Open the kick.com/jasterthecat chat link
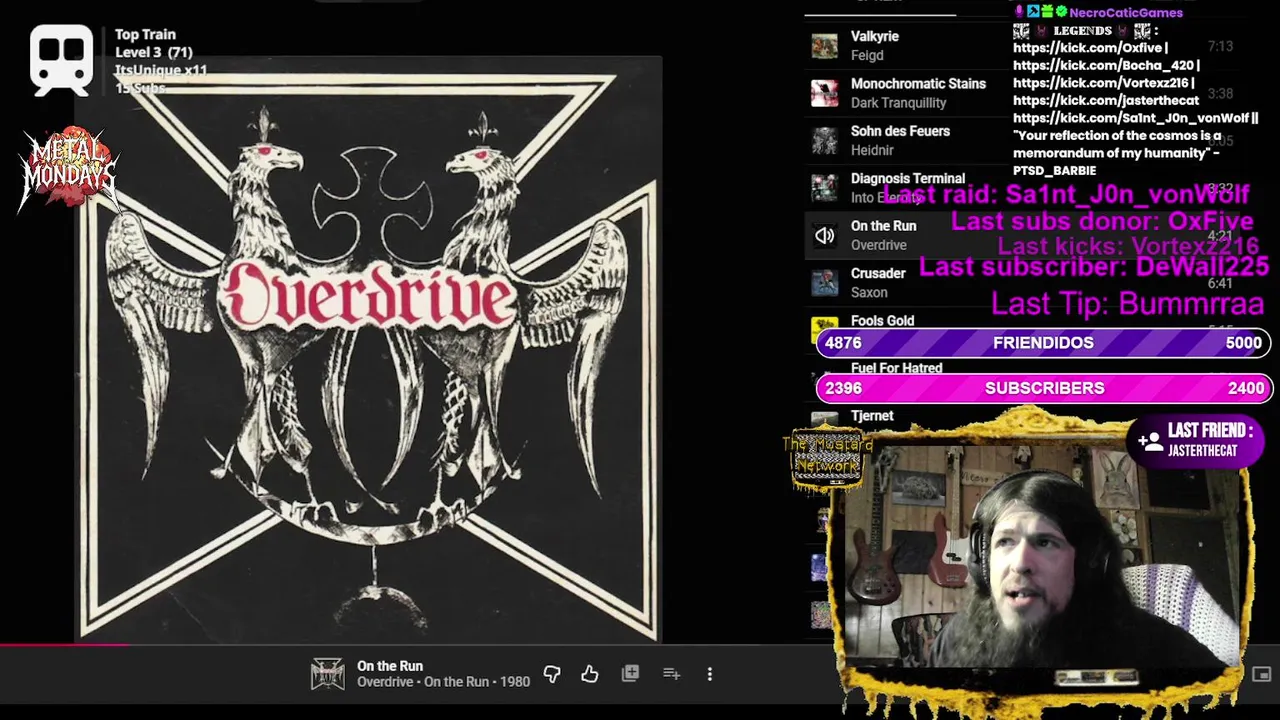 click(x=1106, y=102)
